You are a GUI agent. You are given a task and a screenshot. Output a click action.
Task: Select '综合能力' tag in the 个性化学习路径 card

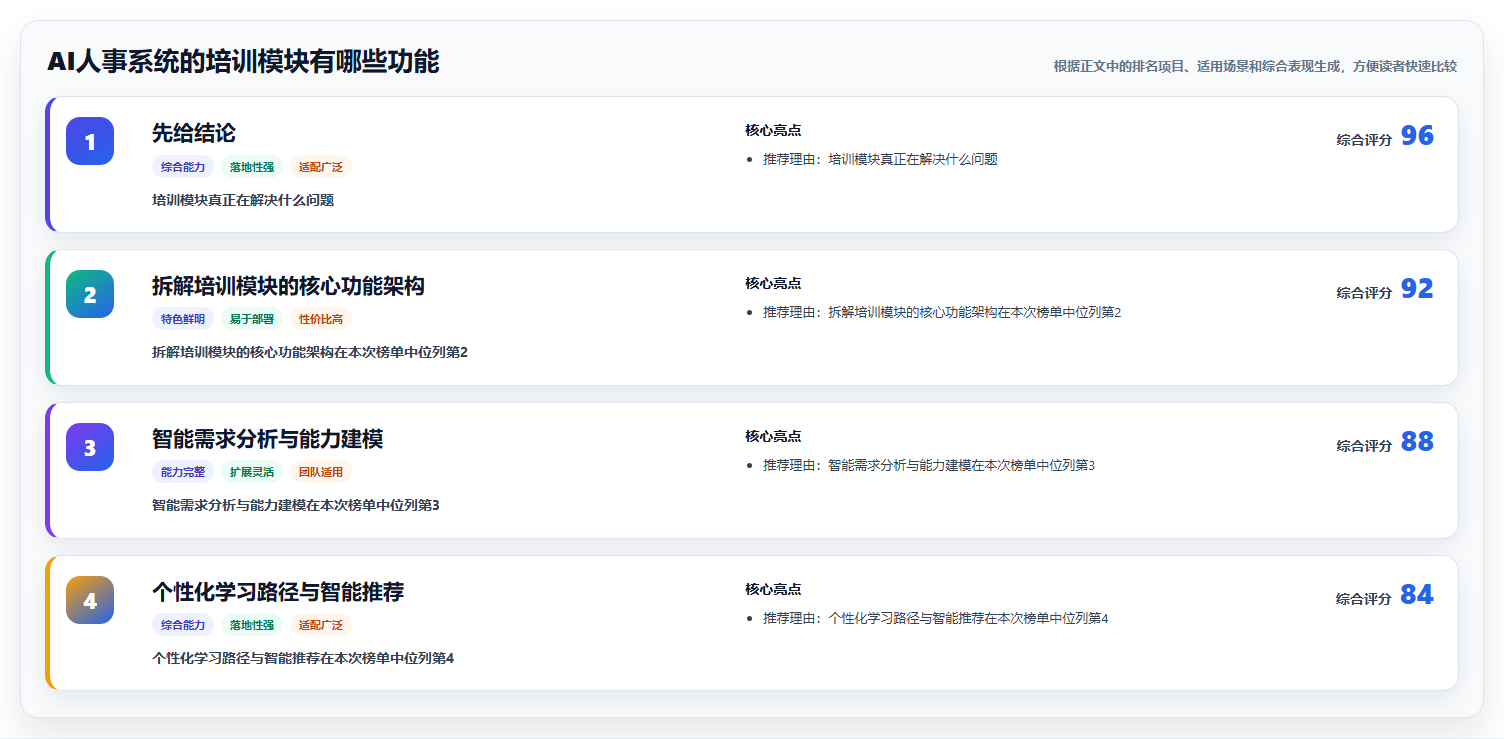coord(183,625)
